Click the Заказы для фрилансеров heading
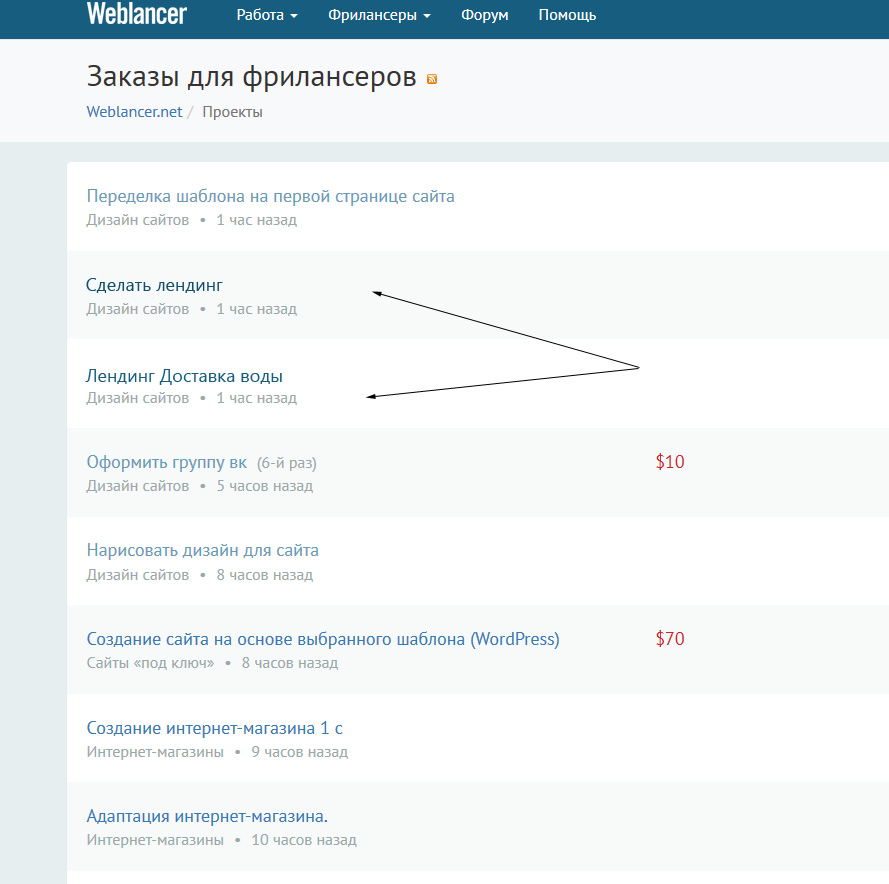 (252, 77)
